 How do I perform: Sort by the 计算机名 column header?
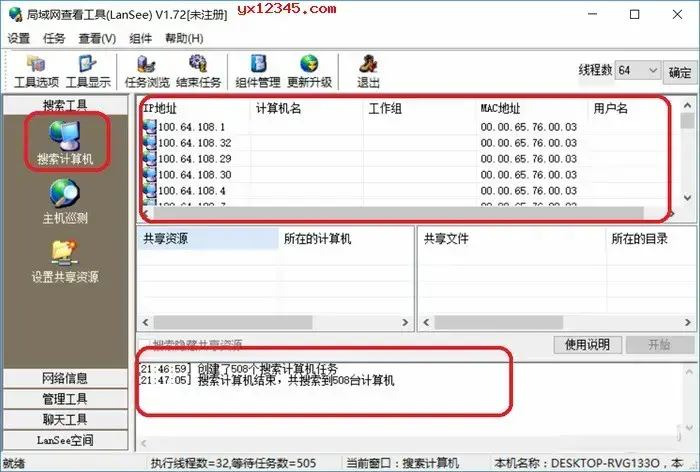pyautogui.click(x=307, y=108)
